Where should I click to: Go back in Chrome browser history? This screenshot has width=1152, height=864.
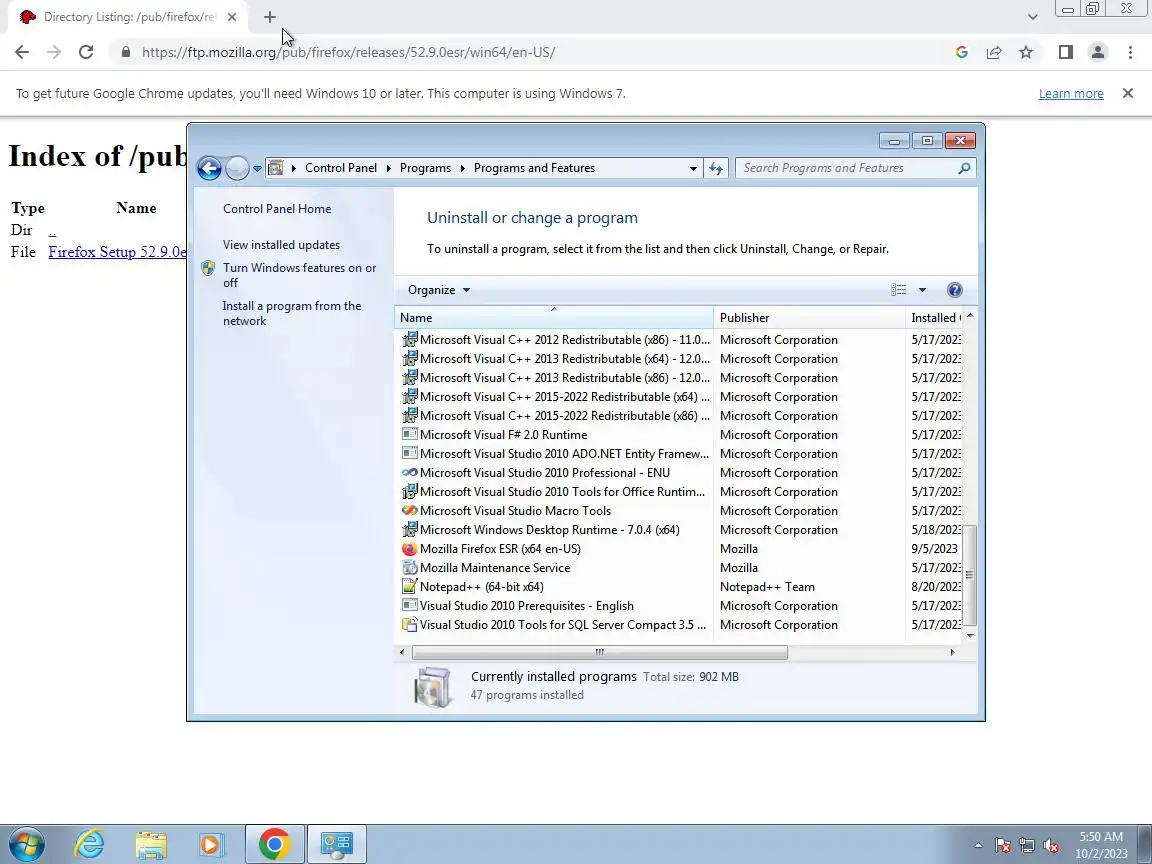pyautogui.click(x=22, y=52)
